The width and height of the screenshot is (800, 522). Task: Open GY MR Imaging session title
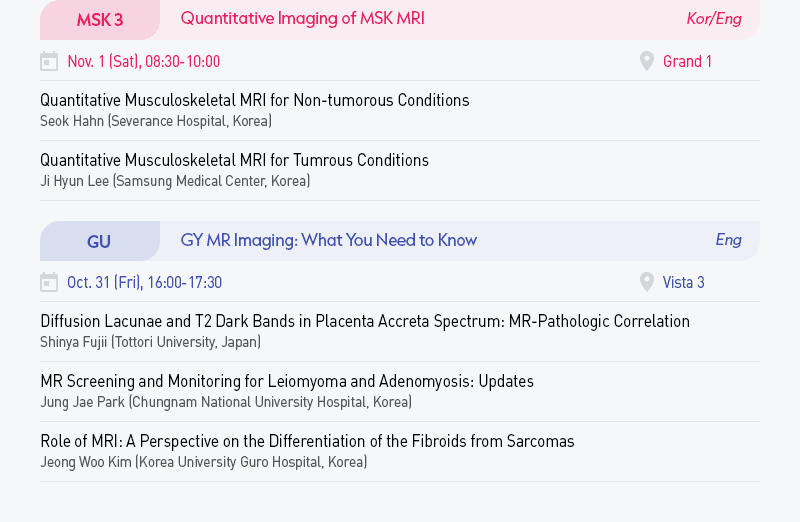pyautogui.click(x=328, y=240)
